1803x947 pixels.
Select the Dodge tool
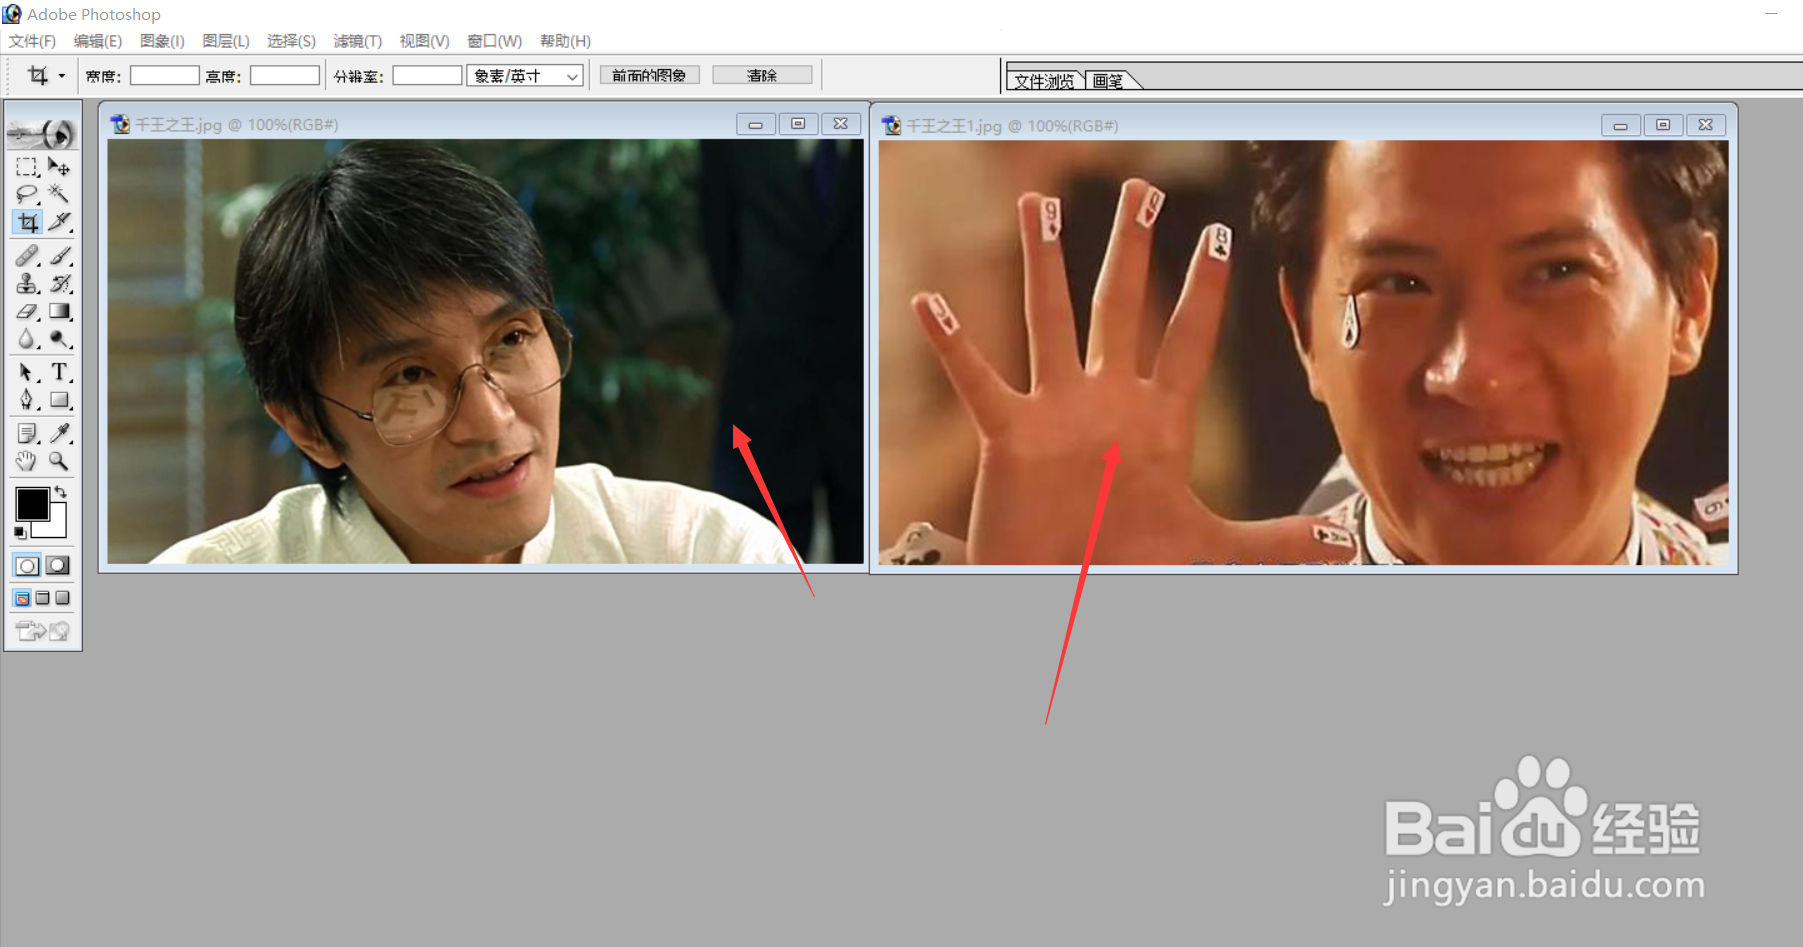(59, 339)
